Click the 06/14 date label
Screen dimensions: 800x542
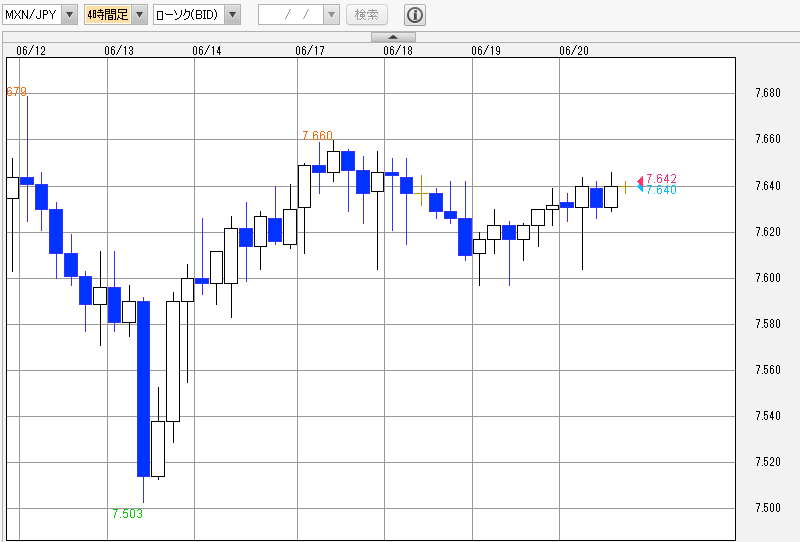coord(207,51)
